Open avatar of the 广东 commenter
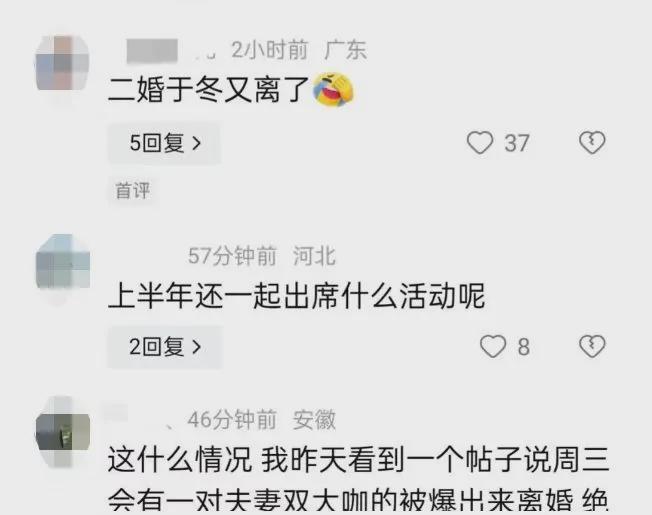This screenshot has height=515, width=652. tap(62, 63)
